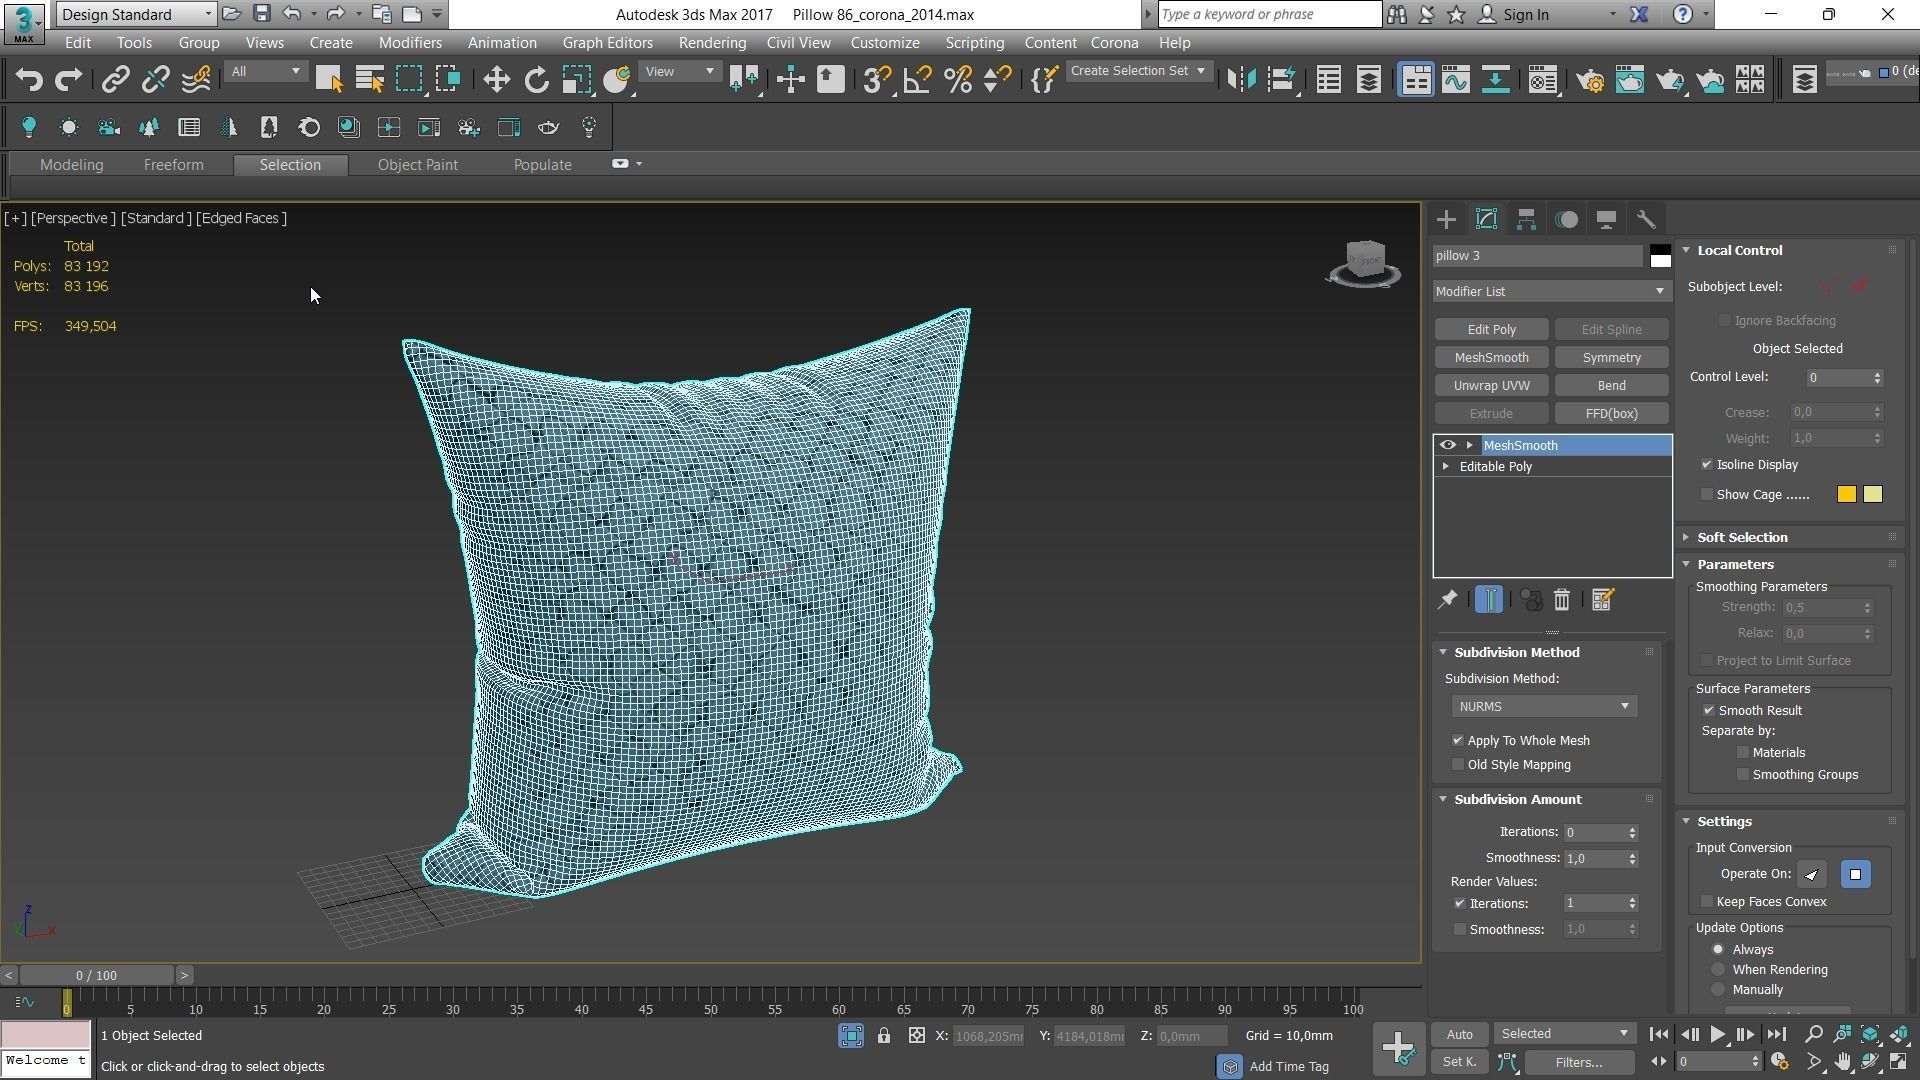Select the Select and Link tool
This screenshot has height=1080, width=1920.
coord(115,80)
